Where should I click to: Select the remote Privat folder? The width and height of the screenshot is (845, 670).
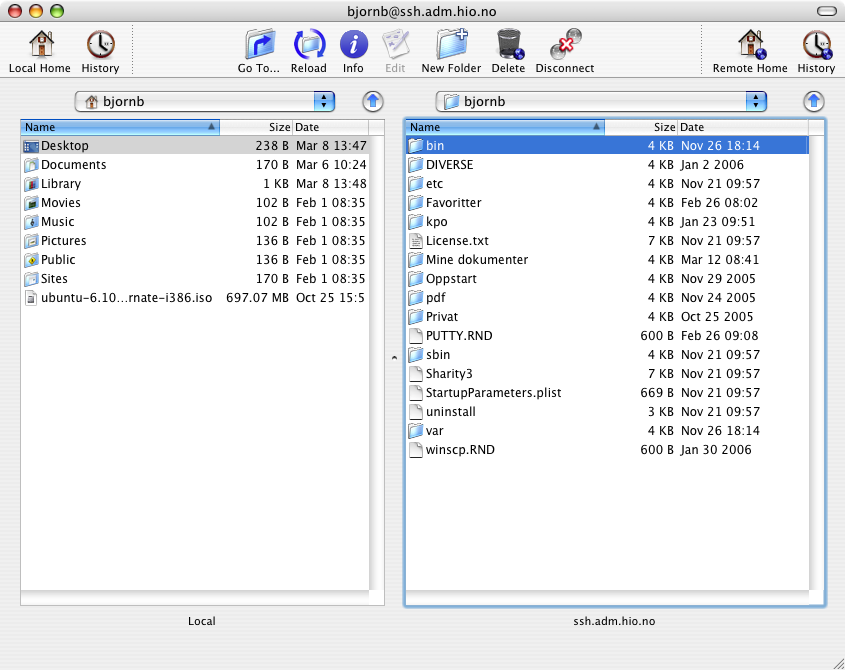tap(607, 316)
